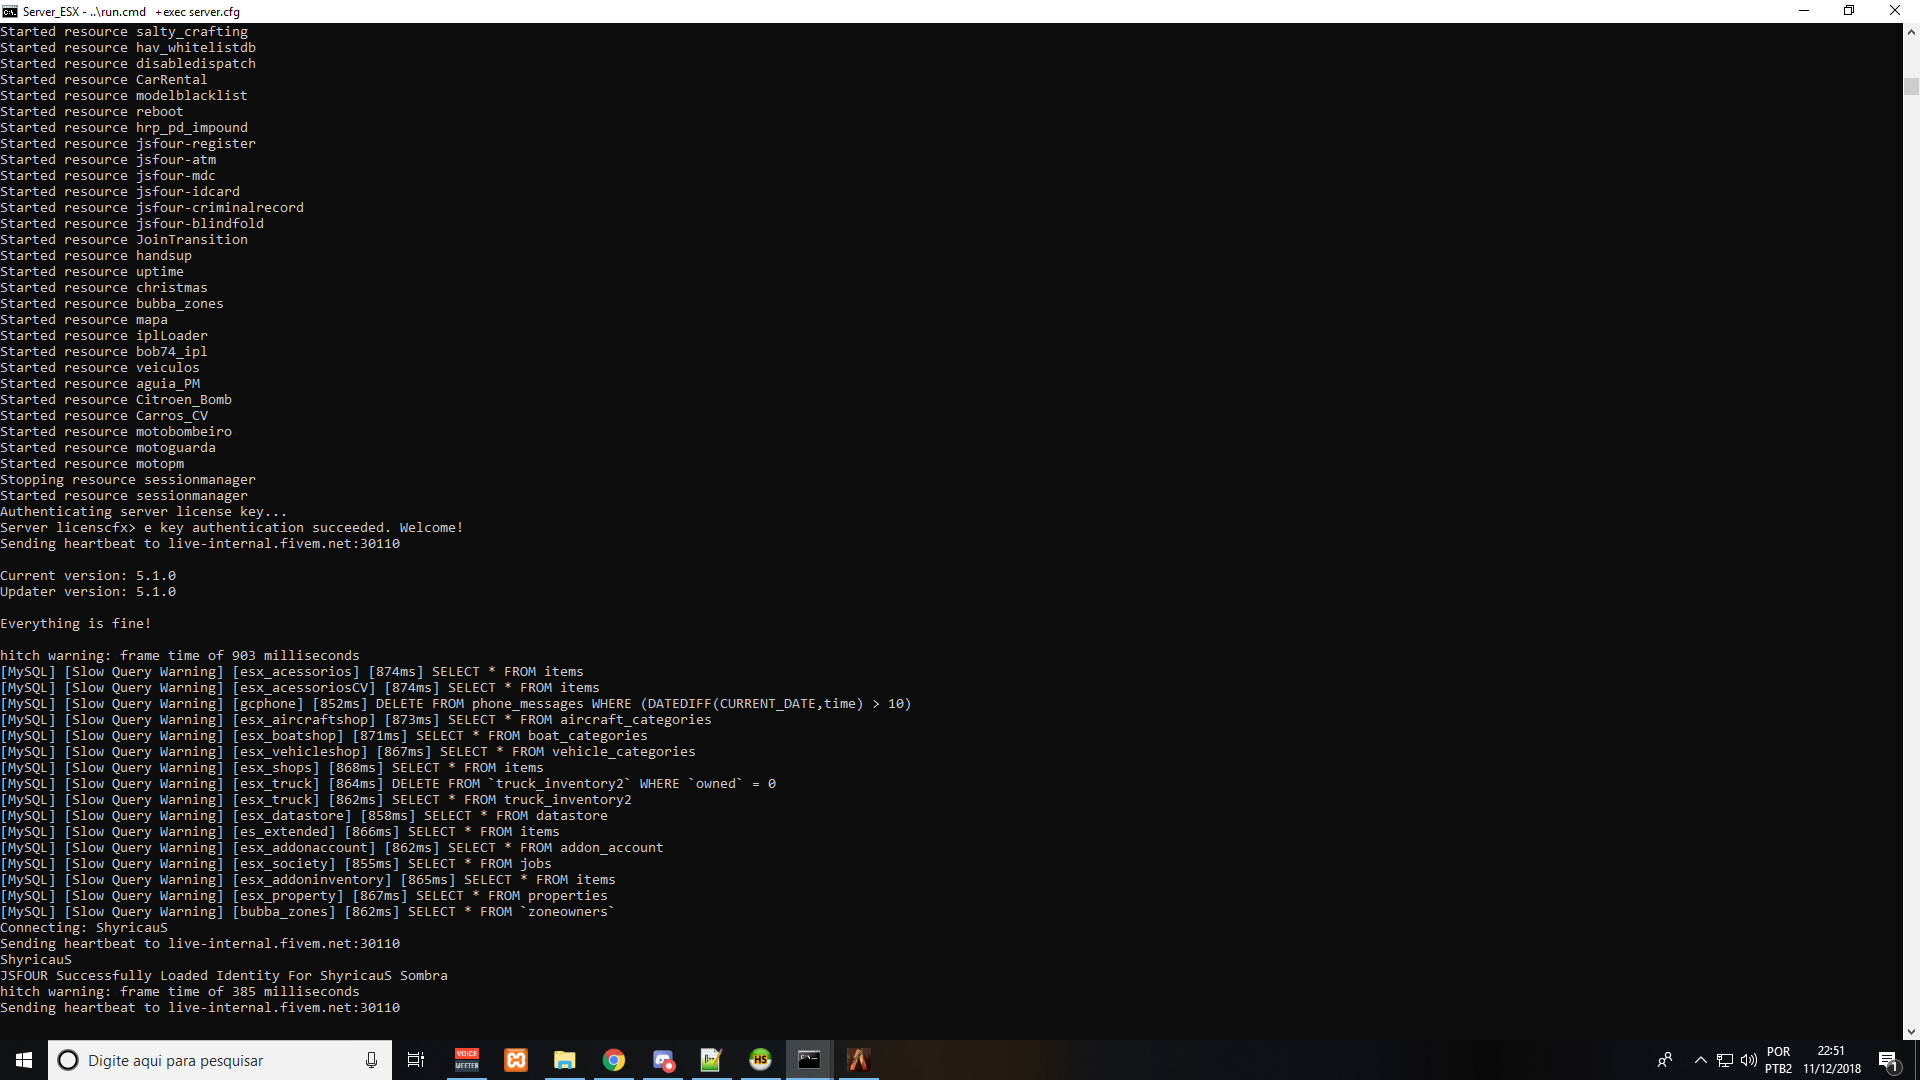This screenshot has width=1920, height=1080.
Task: Click the clock to open the calendar
Action: pos(1830,1059)
